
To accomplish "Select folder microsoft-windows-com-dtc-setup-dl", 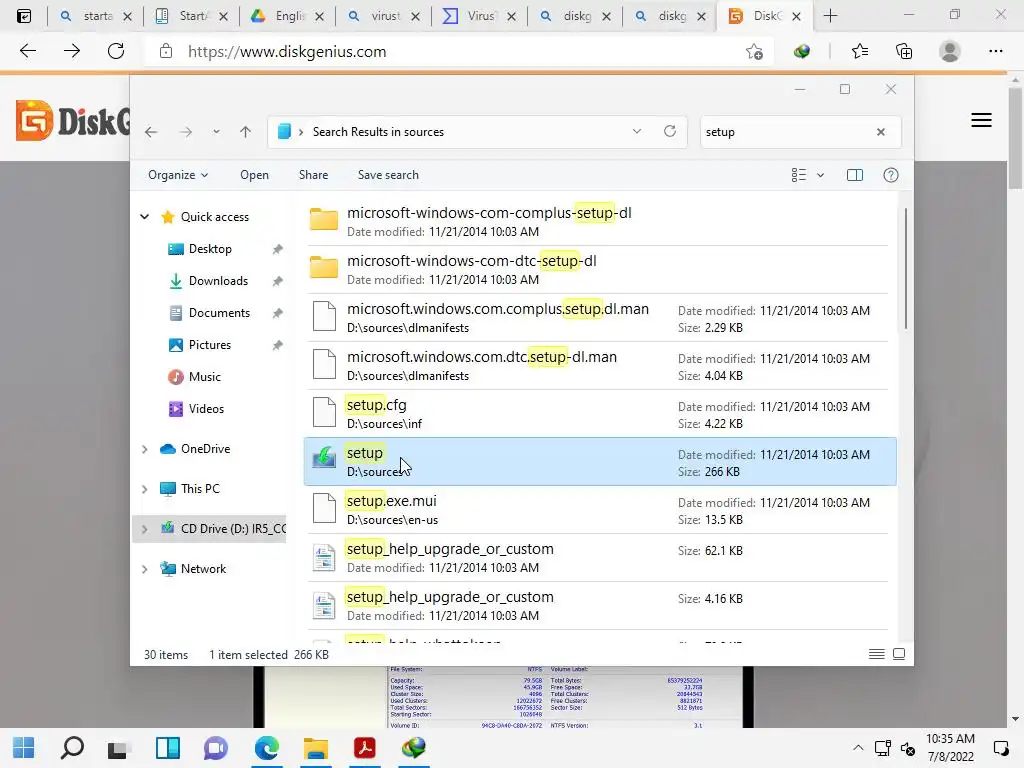I will tap(600, 270).
